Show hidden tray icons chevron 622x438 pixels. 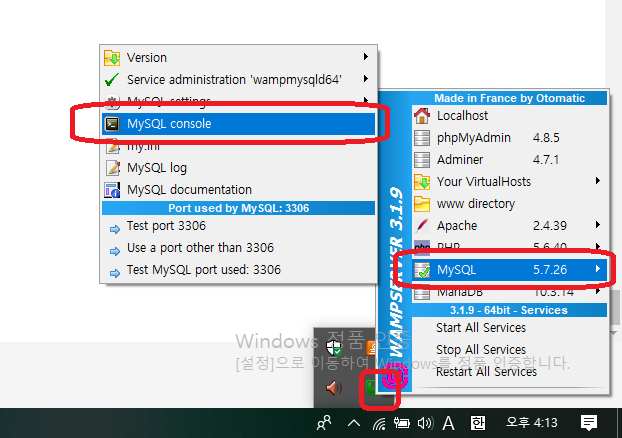[x=354, y=423]
